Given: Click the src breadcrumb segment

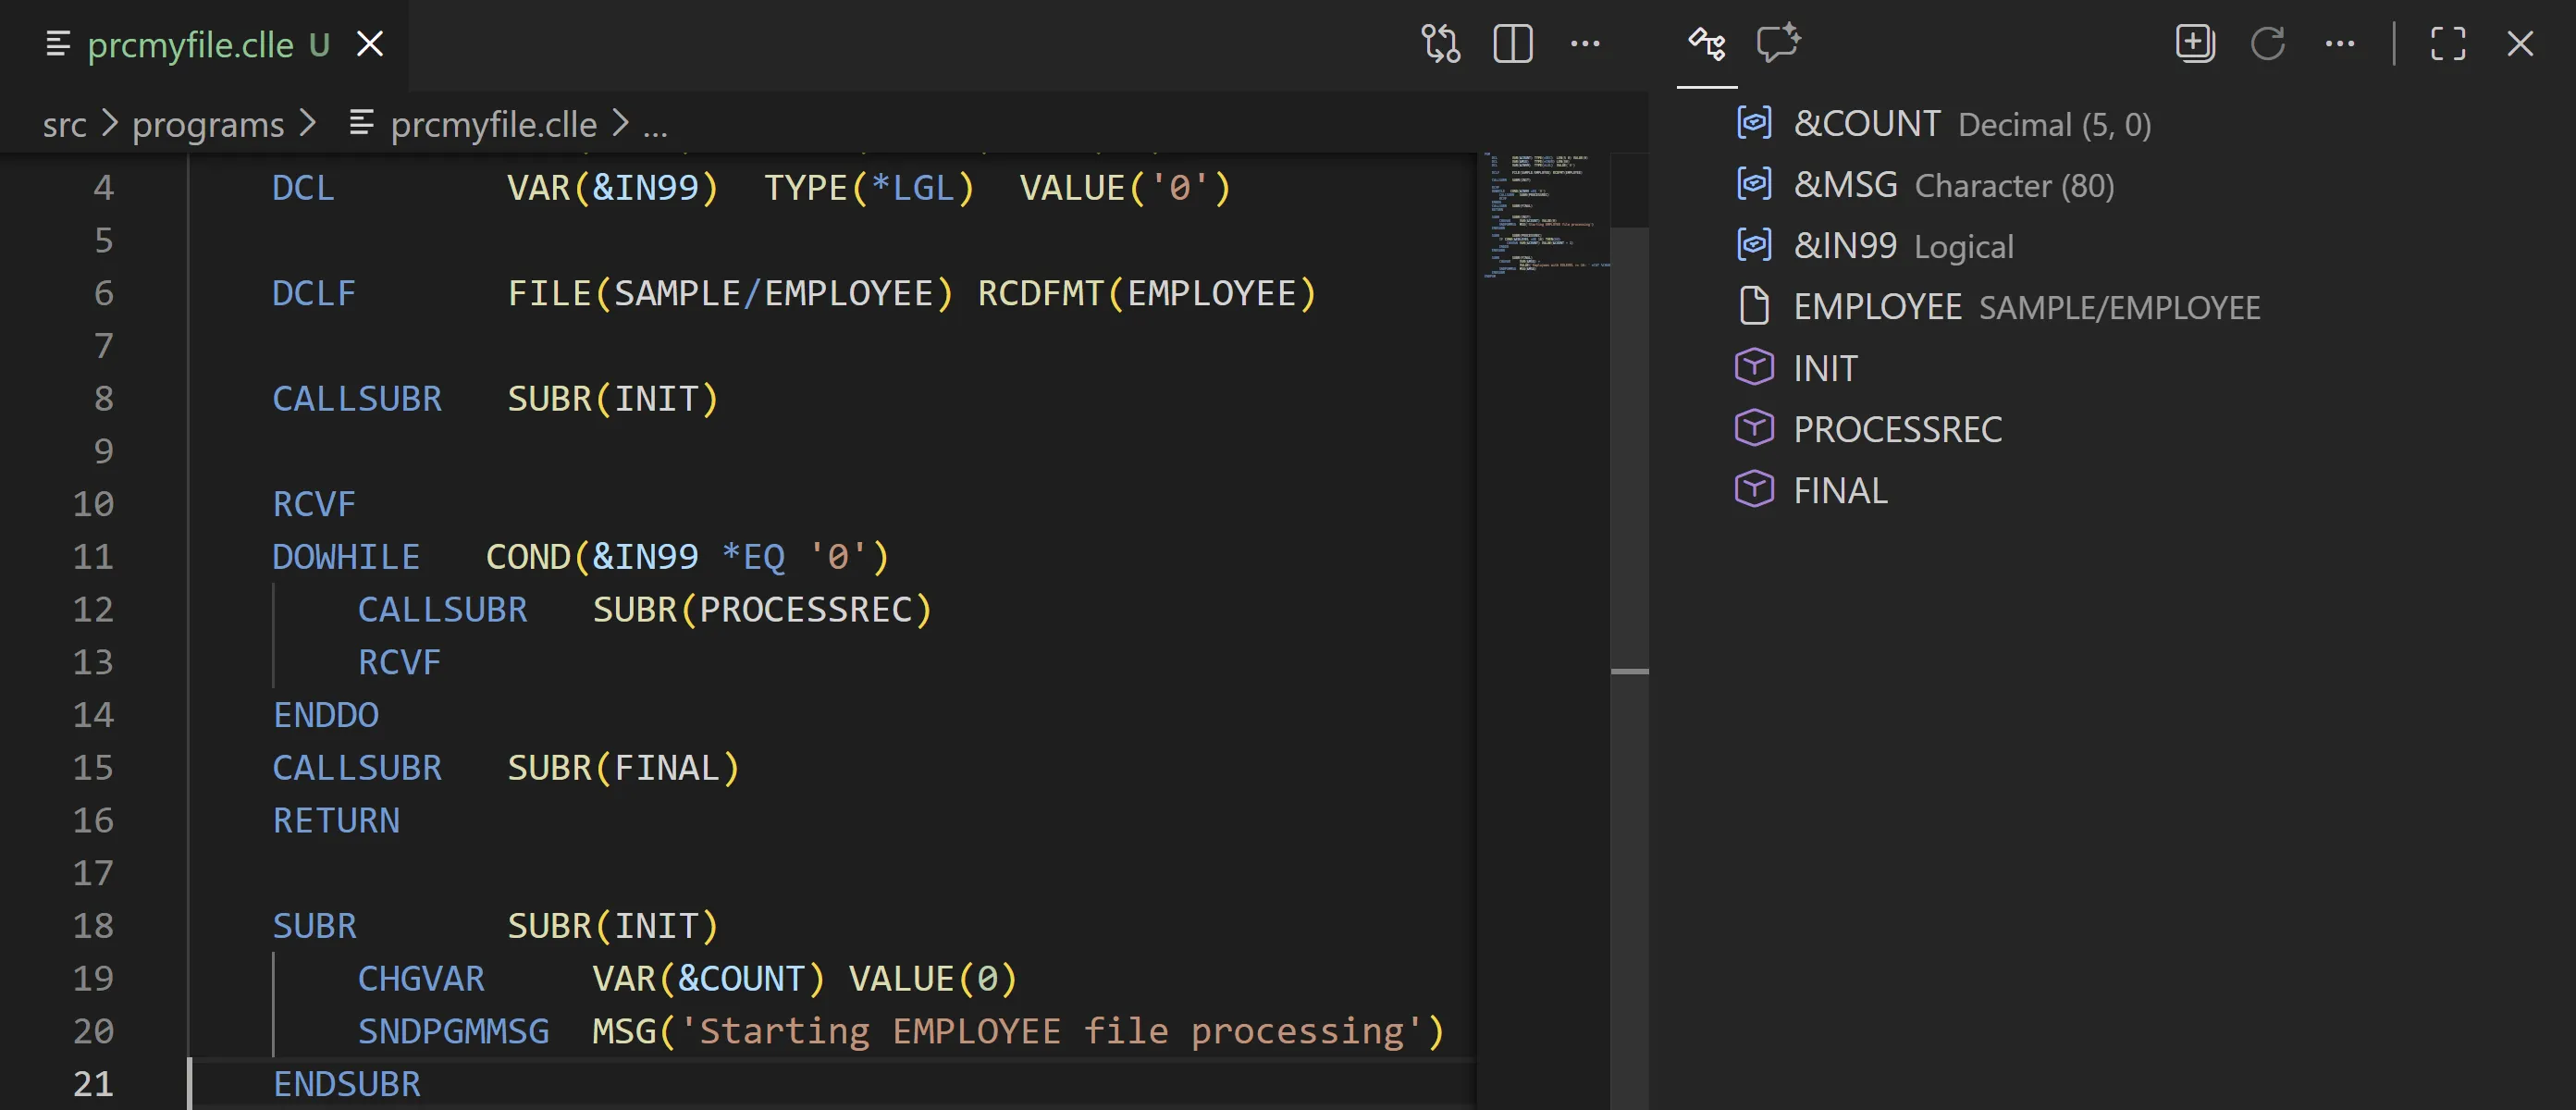Looking at the screenshot, I should (x=64, y=125).
